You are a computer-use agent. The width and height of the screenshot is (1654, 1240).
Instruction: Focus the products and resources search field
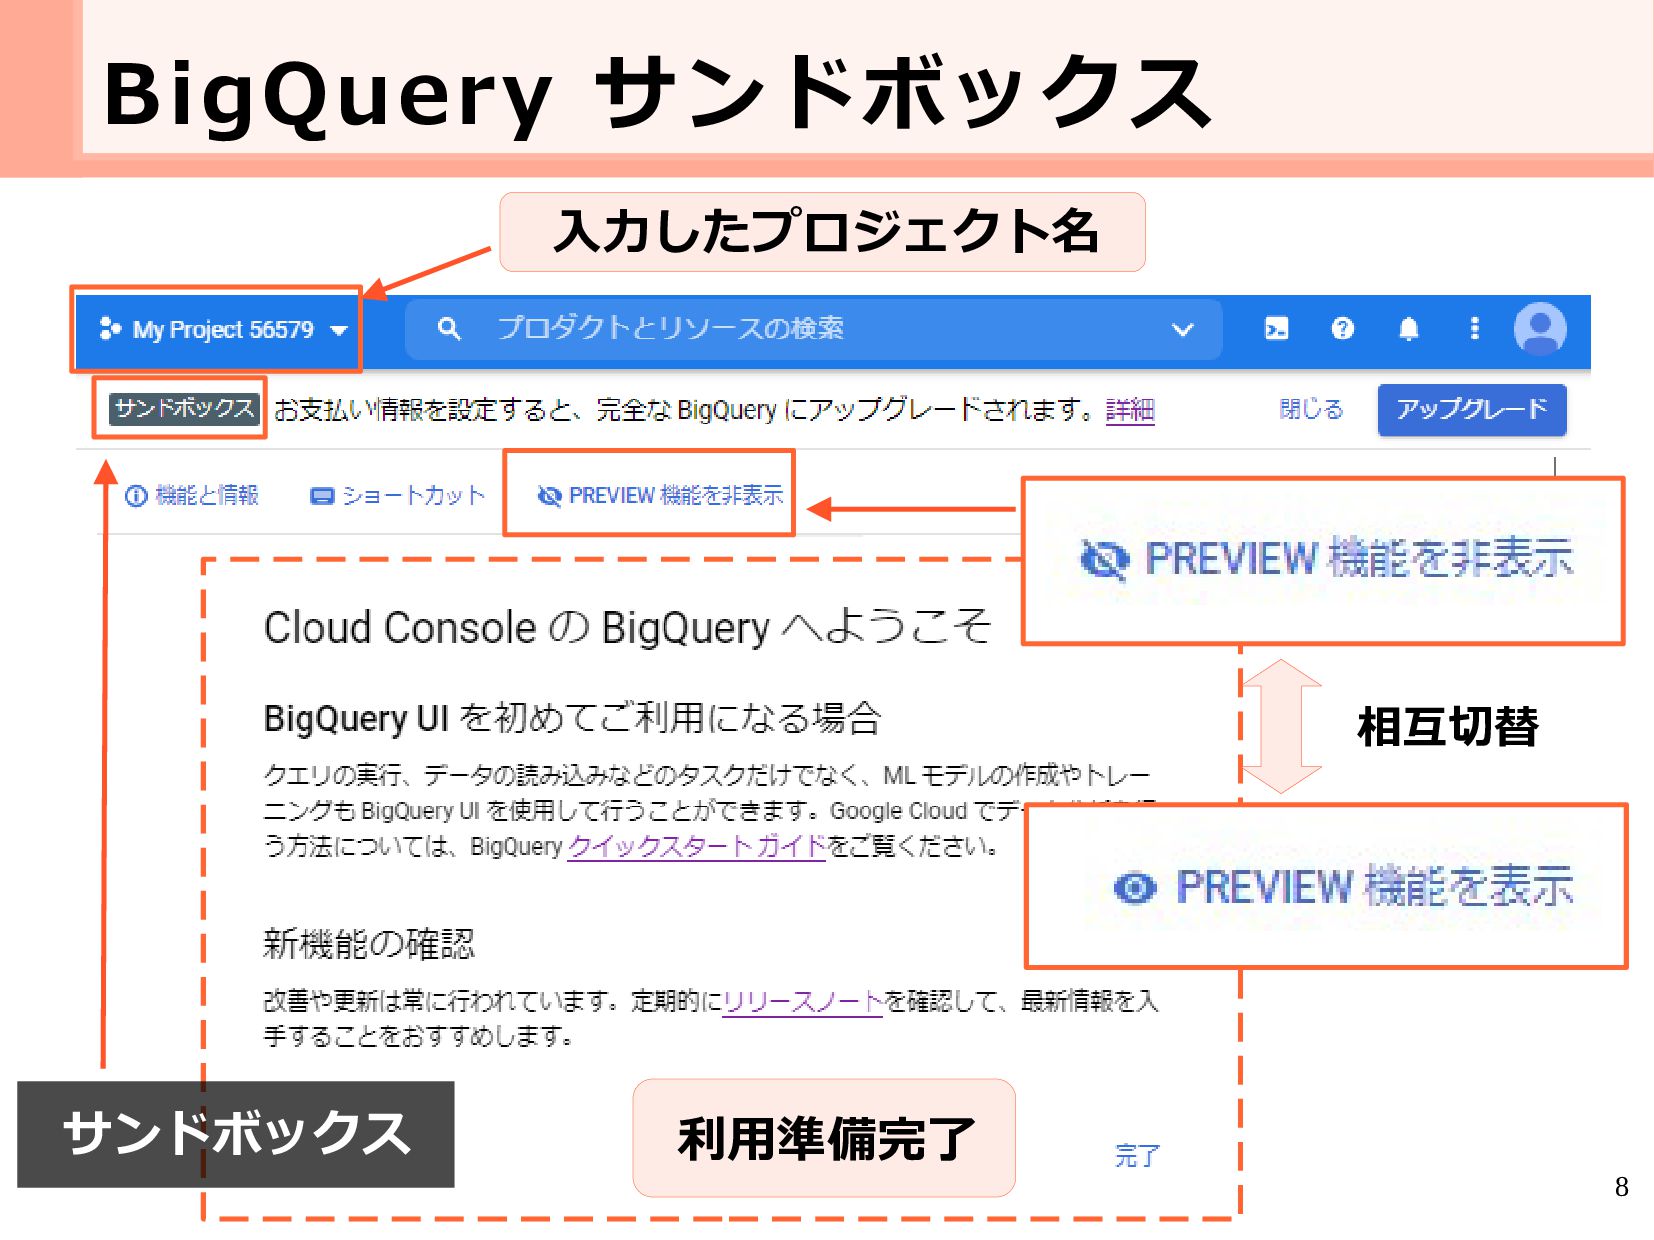point(813,329)
